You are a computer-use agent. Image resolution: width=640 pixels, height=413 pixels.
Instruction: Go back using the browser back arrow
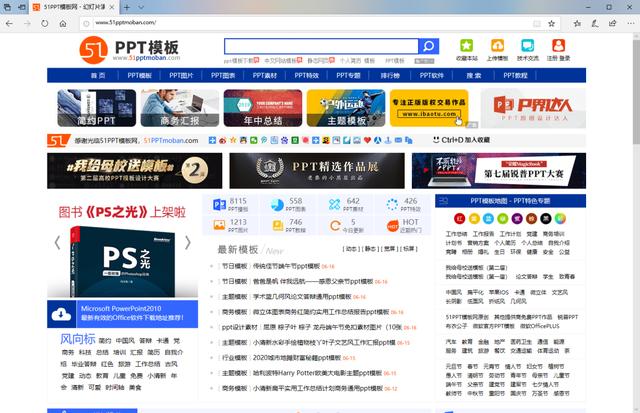tap(9, 23)
